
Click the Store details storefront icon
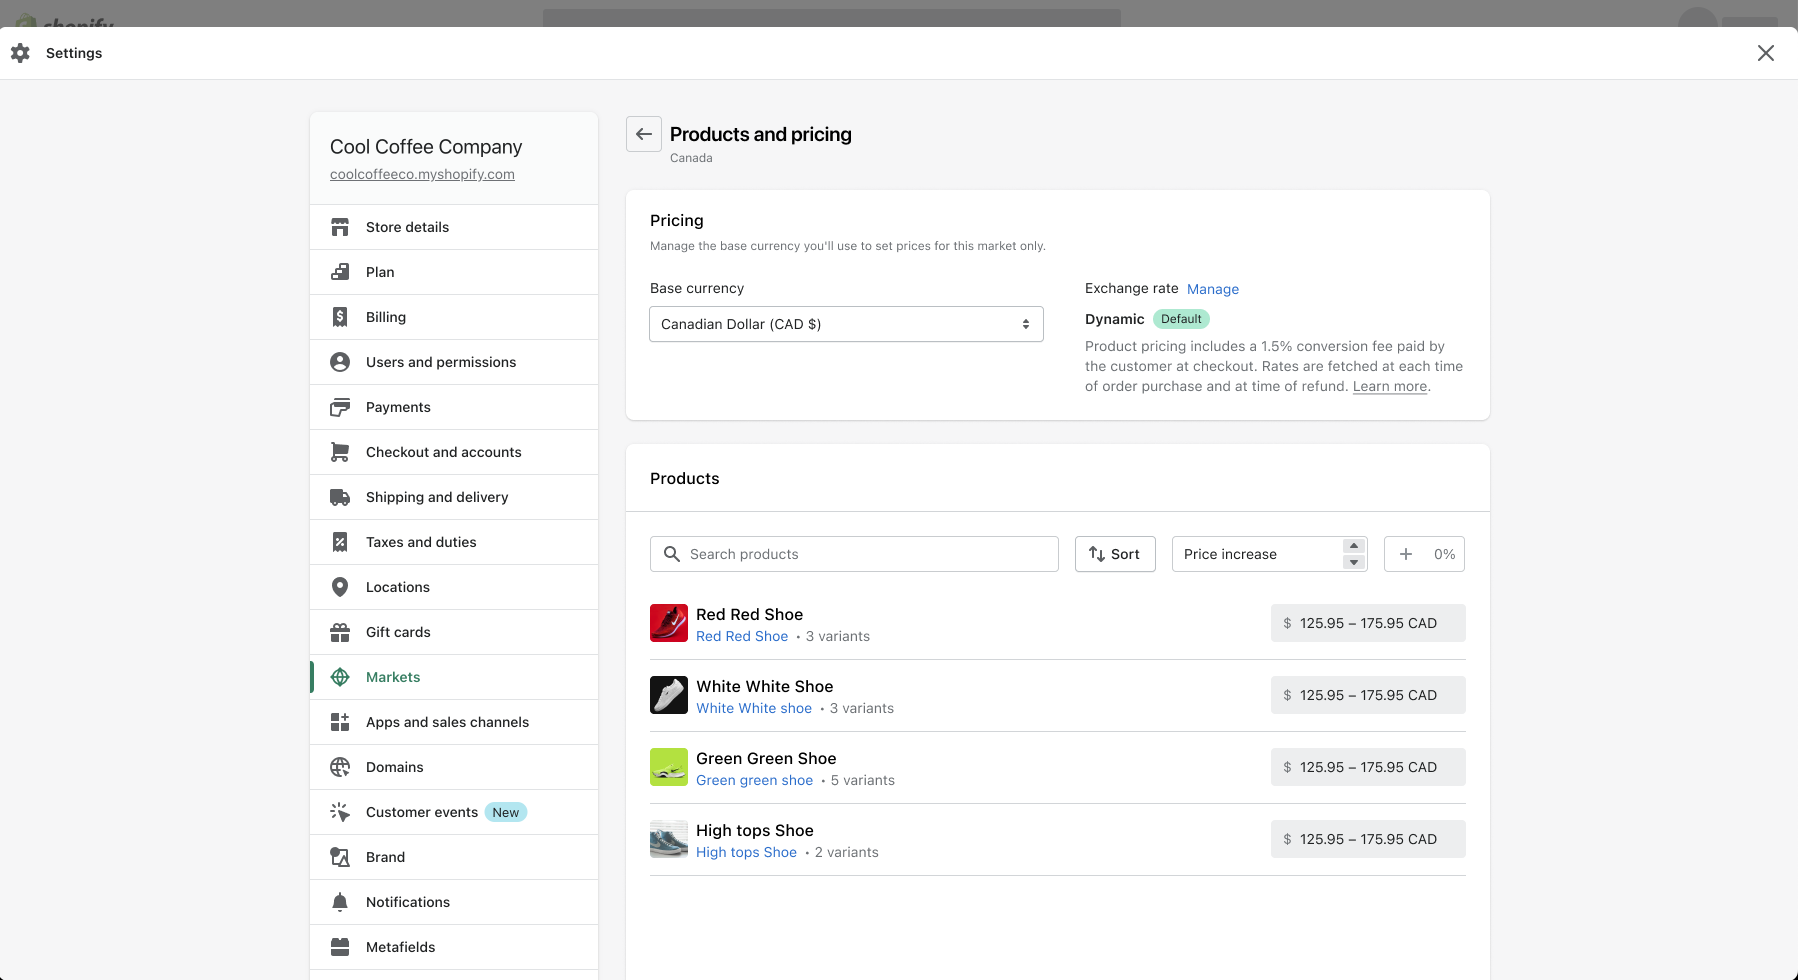(x=340, y=227)
